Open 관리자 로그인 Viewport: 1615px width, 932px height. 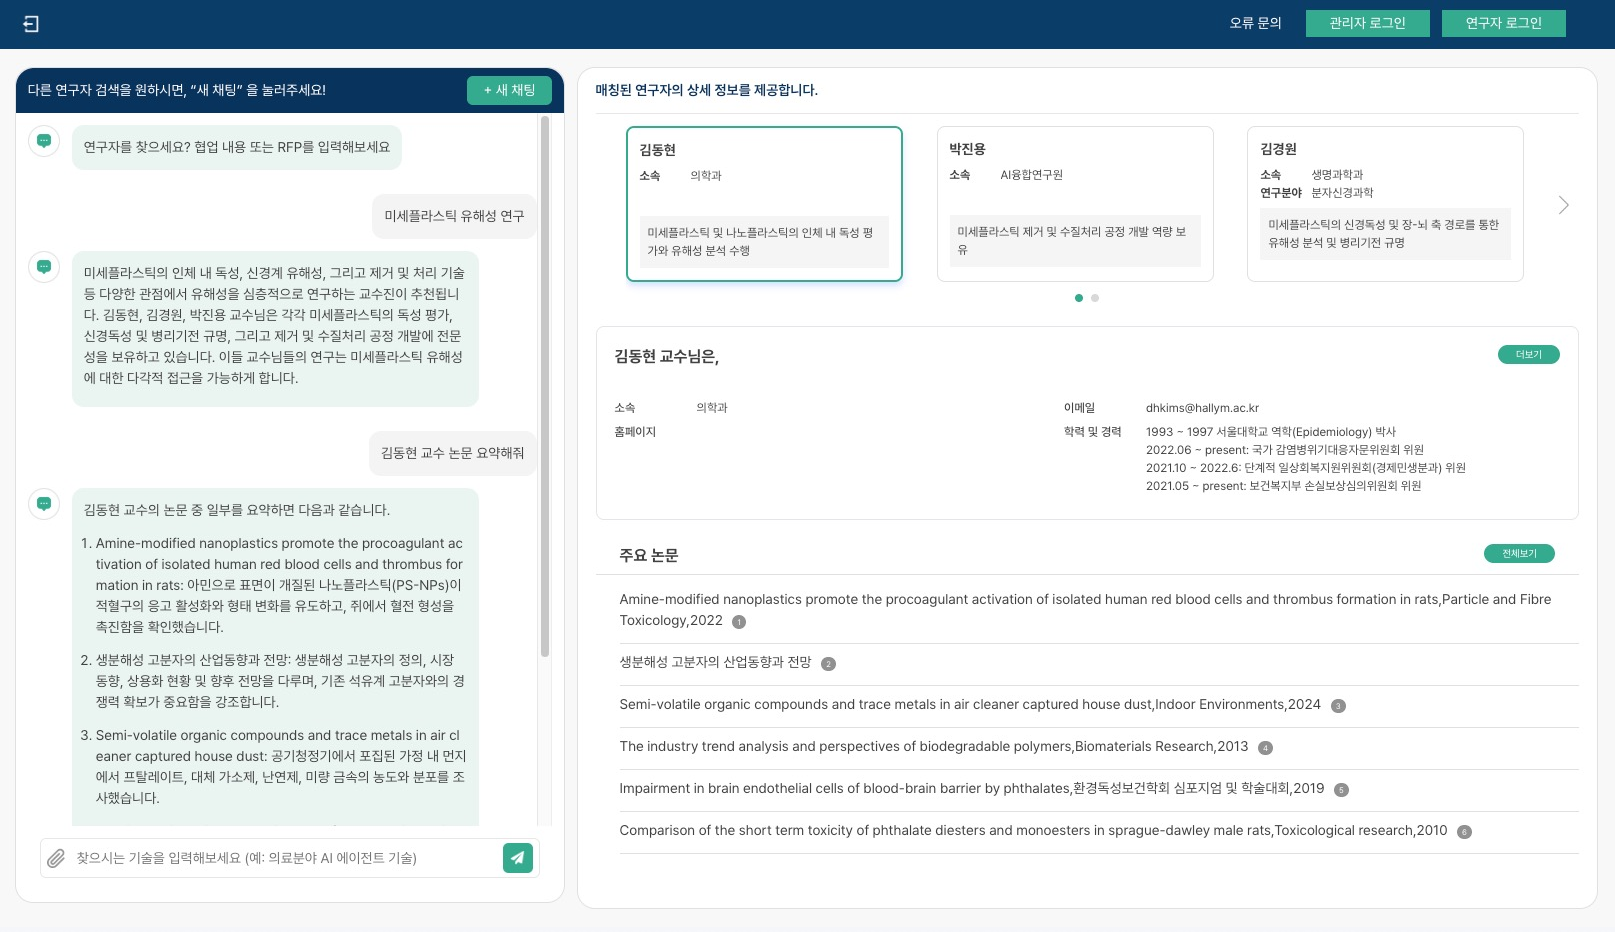point(1367,23)
